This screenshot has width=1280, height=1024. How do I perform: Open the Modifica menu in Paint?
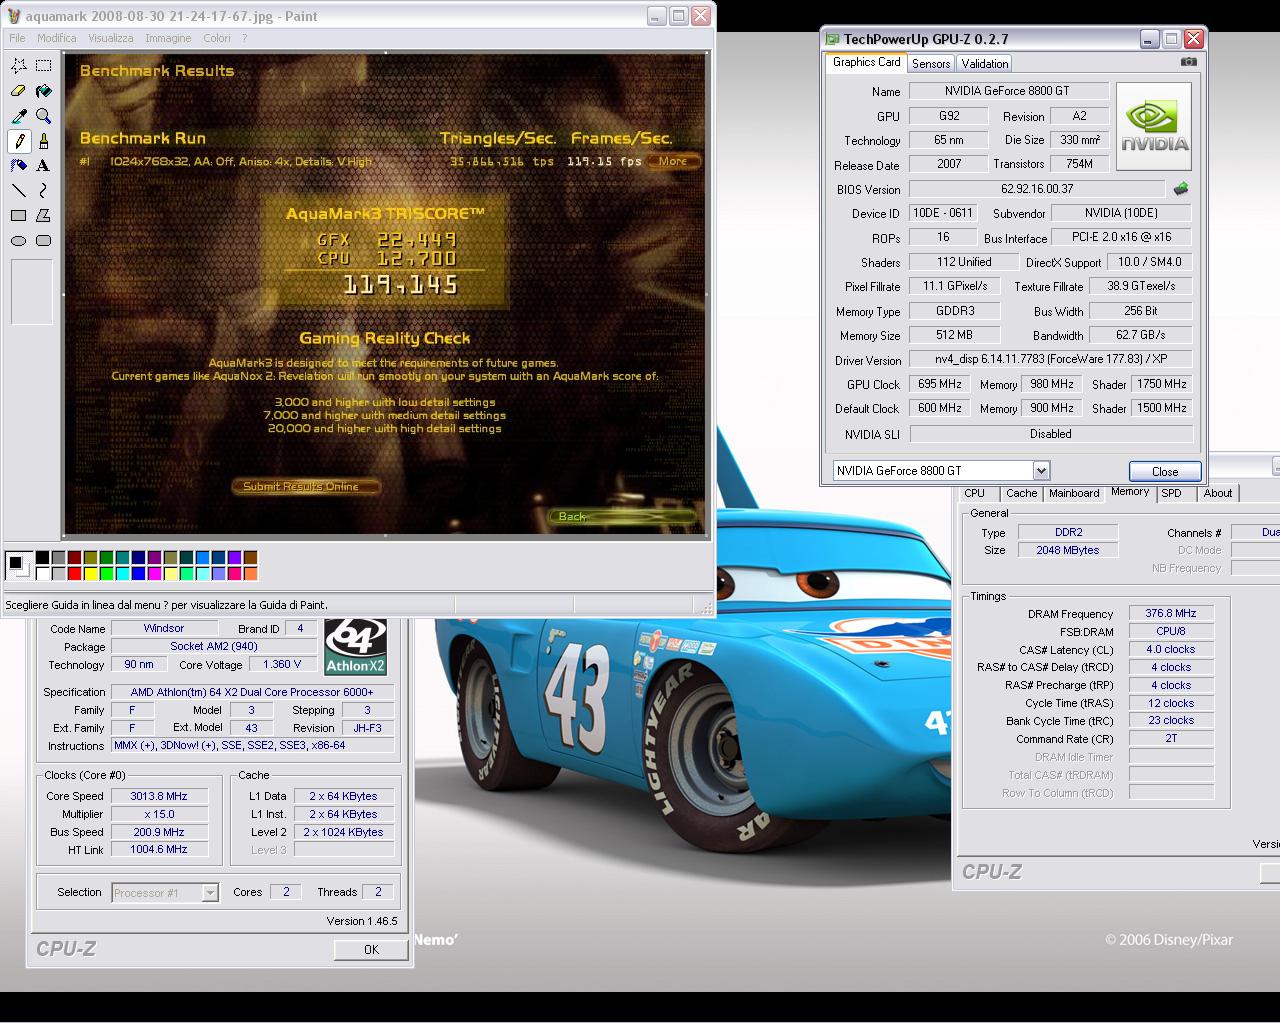(56, 38)
